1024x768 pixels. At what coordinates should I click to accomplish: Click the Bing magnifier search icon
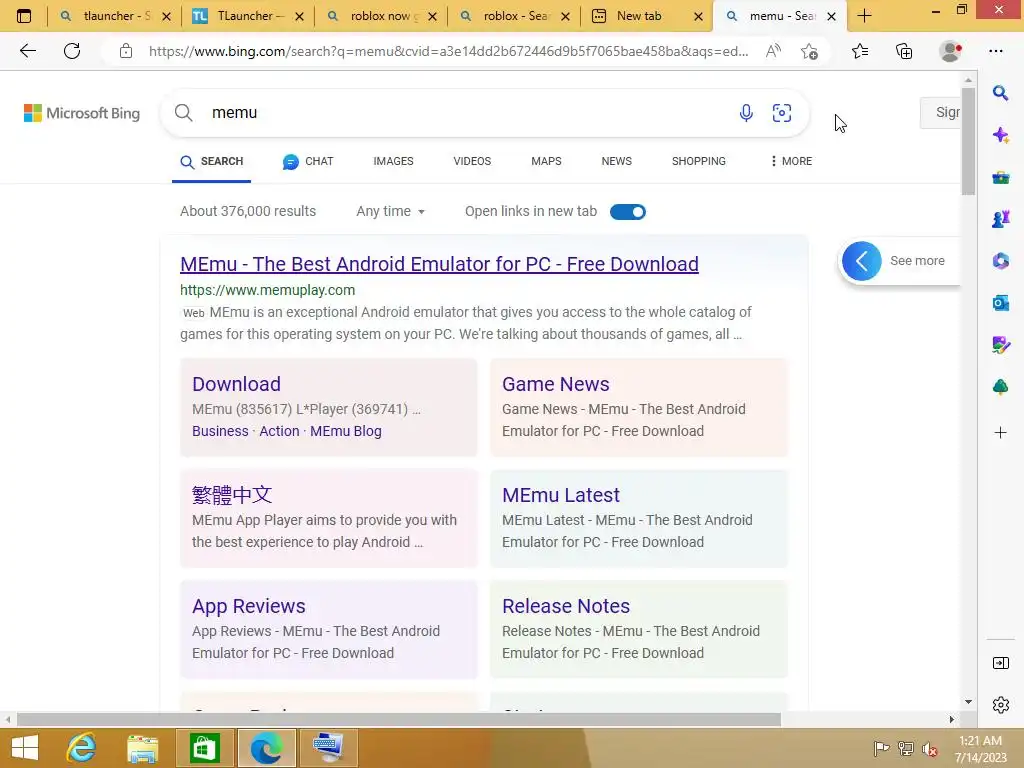click(184, 113)
